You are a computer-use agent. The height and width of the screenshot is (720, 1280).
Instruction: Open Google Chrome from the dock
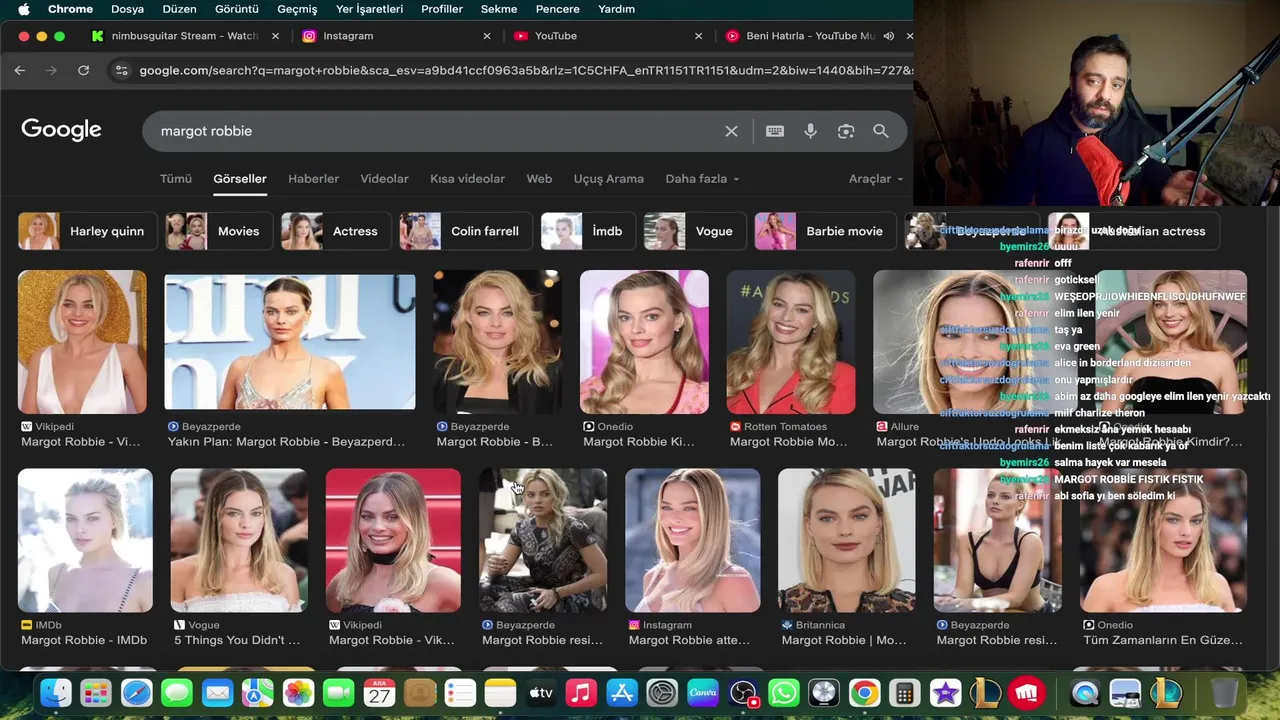[x=864, y=692]
